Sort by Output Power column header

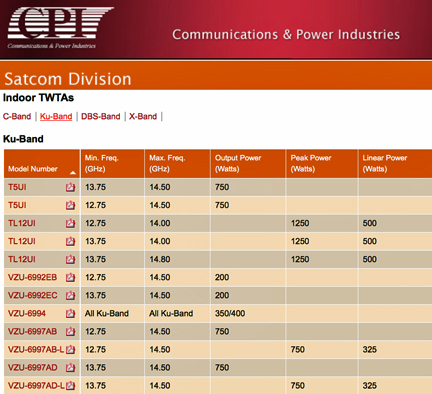tap(238, 163)
